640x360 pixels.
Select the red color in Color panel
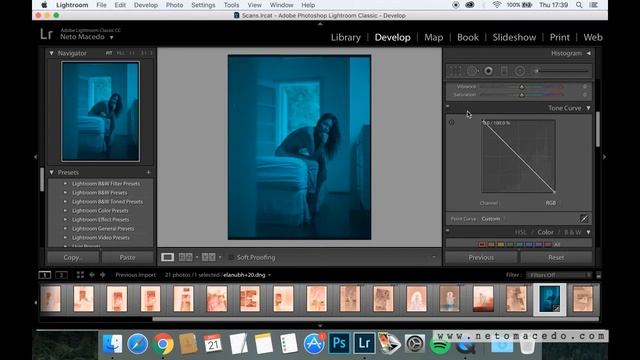click(x=482, y=244)
